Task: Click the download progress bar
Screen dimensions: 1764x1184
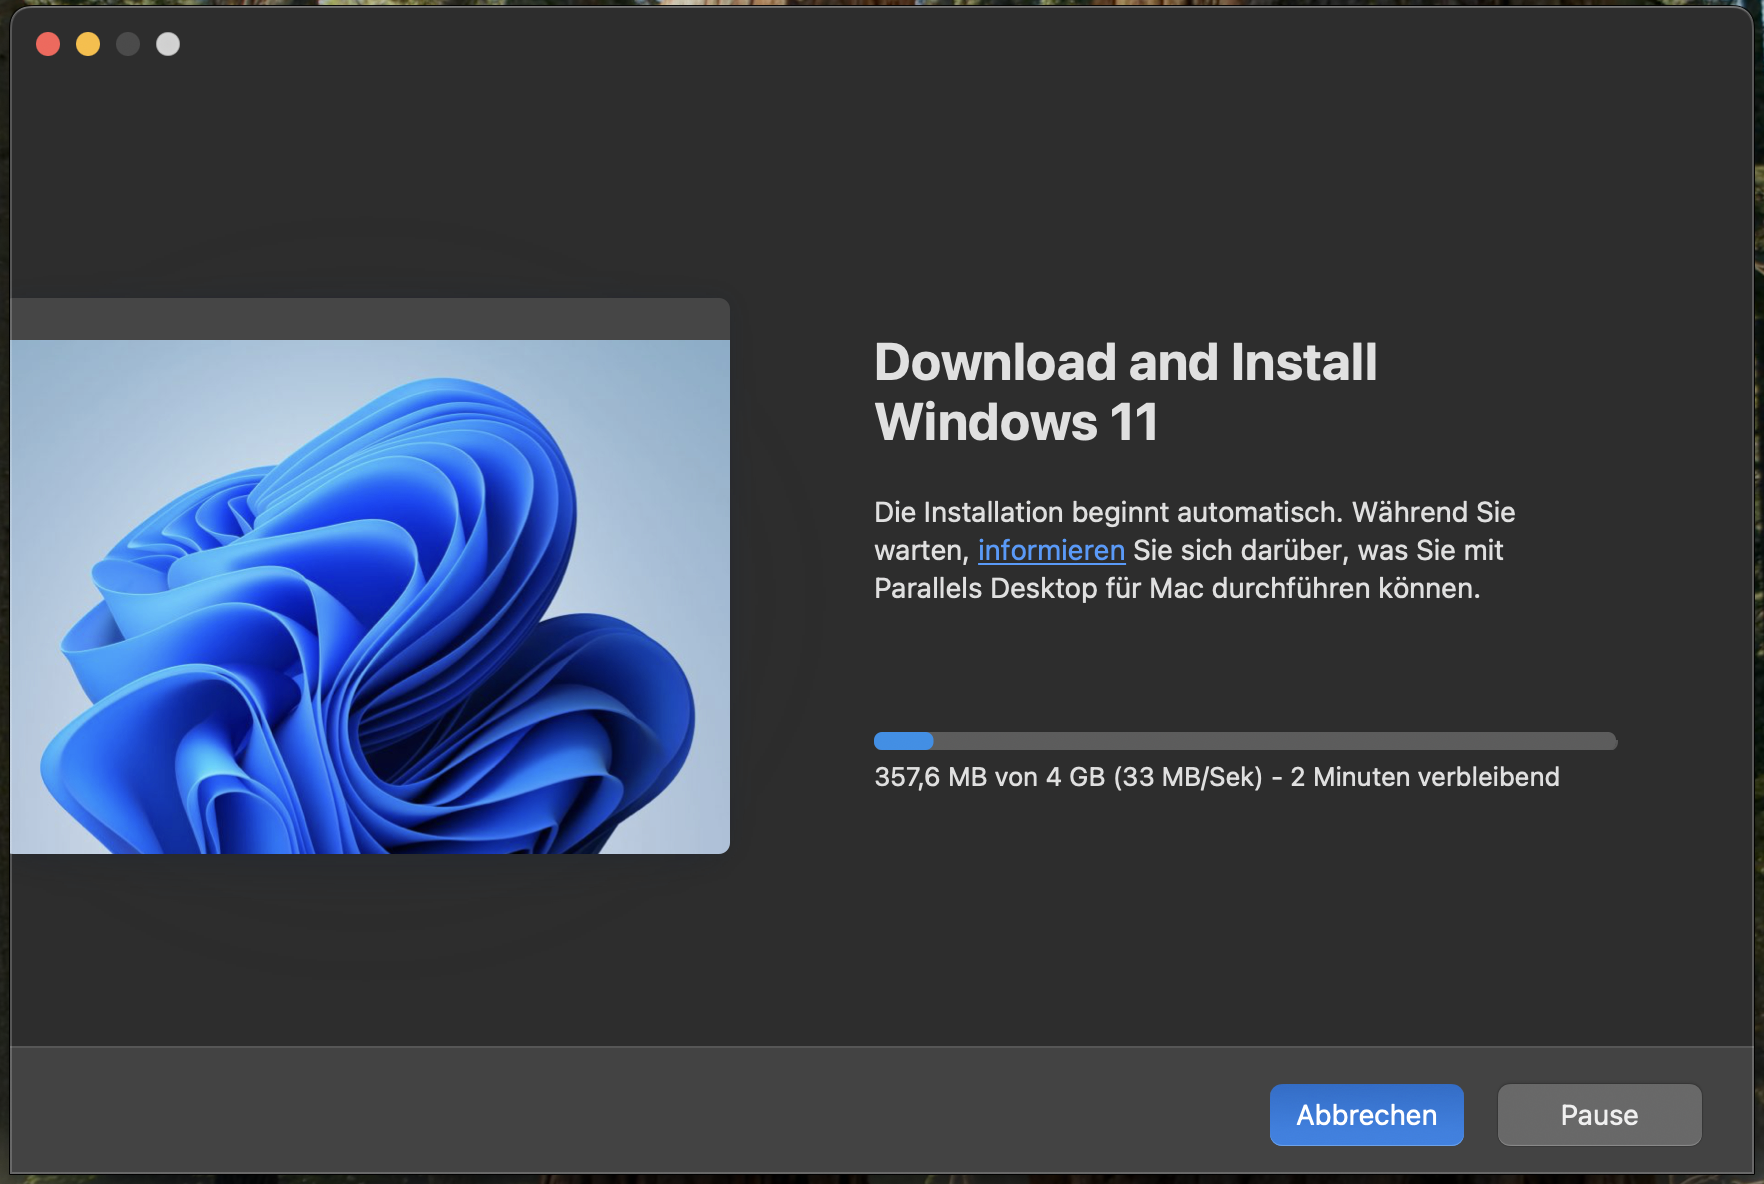Action: click(1245, 741)
